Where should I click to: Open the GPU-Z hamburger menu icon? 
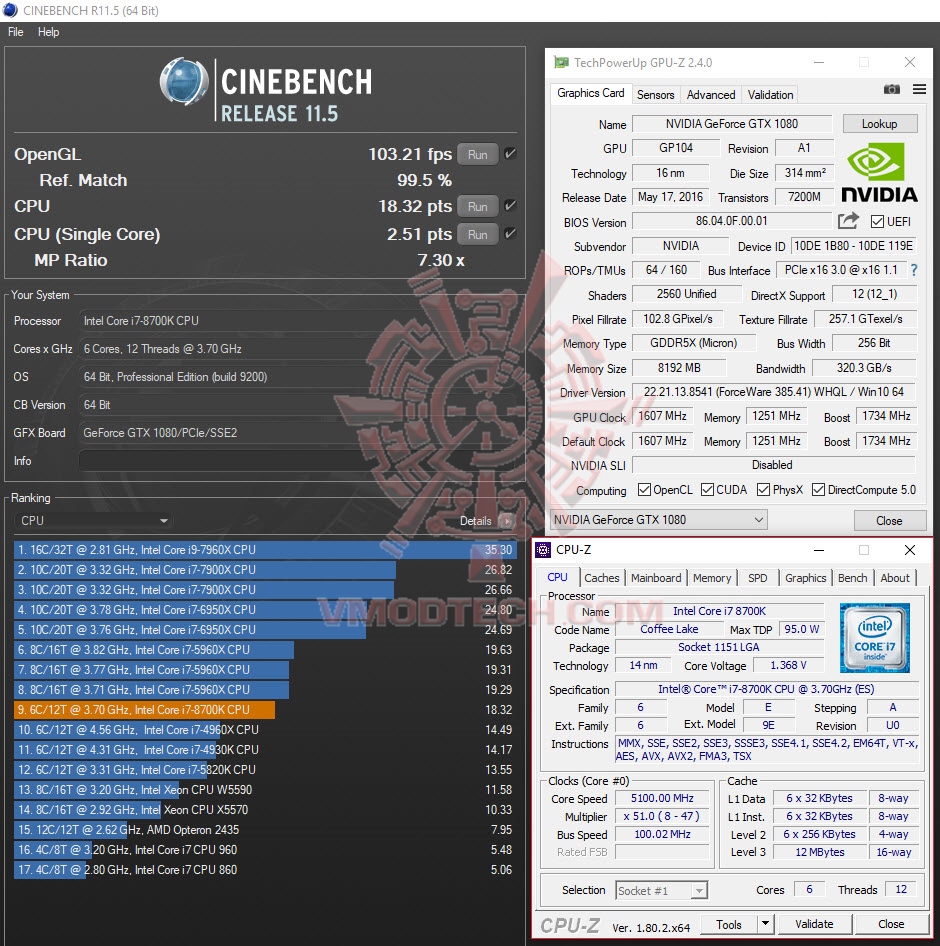(919, 89)
